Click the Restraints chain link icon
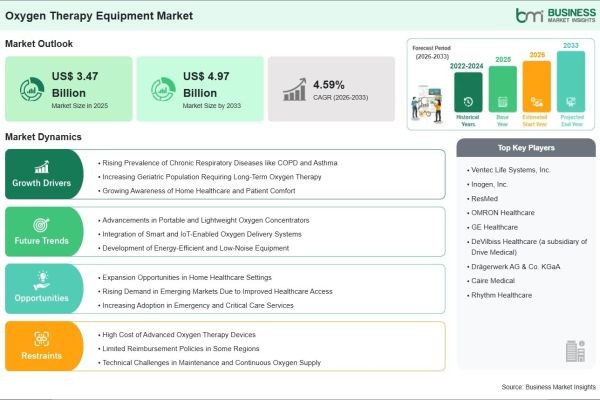Screen dimensions: 600x400 41,339
